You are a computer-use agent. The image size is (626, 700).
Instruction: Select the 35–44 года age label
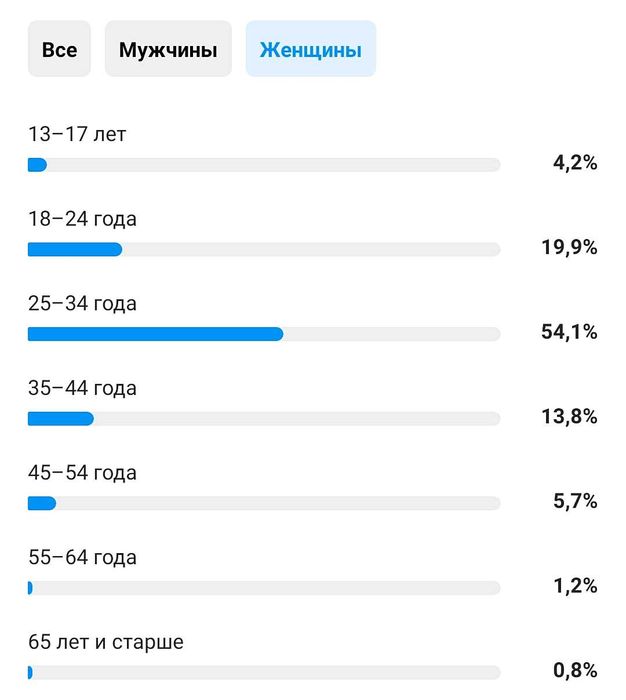pos(82,388)
